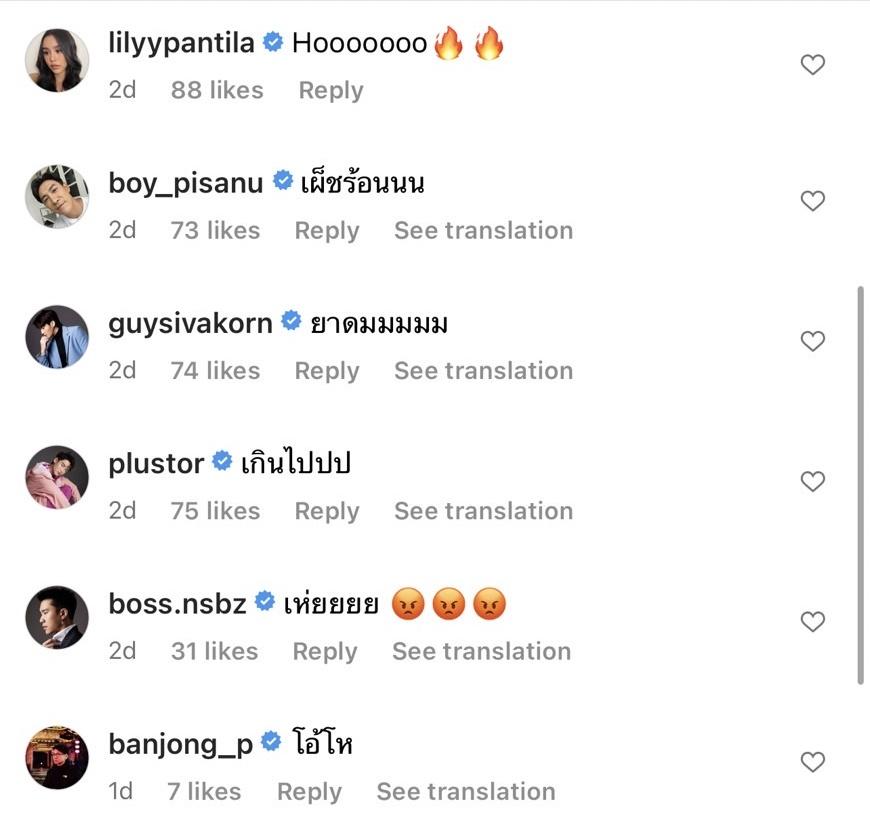Reply to boy_pisanu's comment

tap(326, 230)
